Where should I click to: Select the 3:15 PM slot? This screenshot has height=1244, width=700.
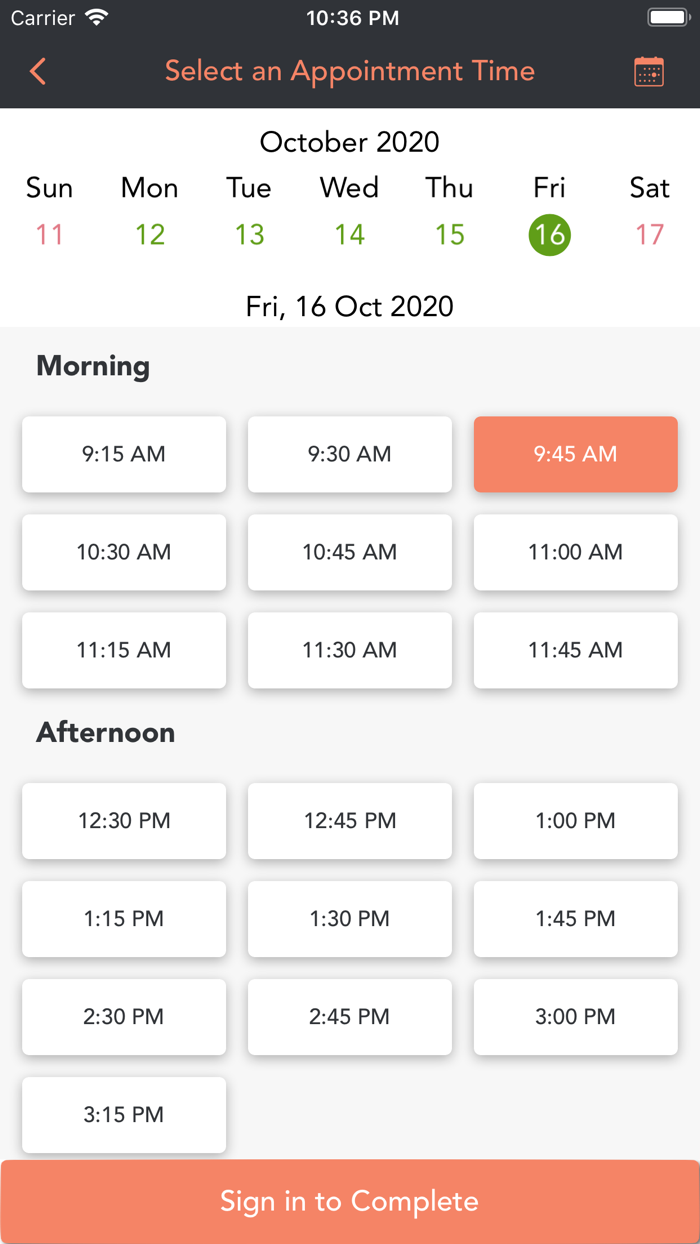click(124, 1115)
